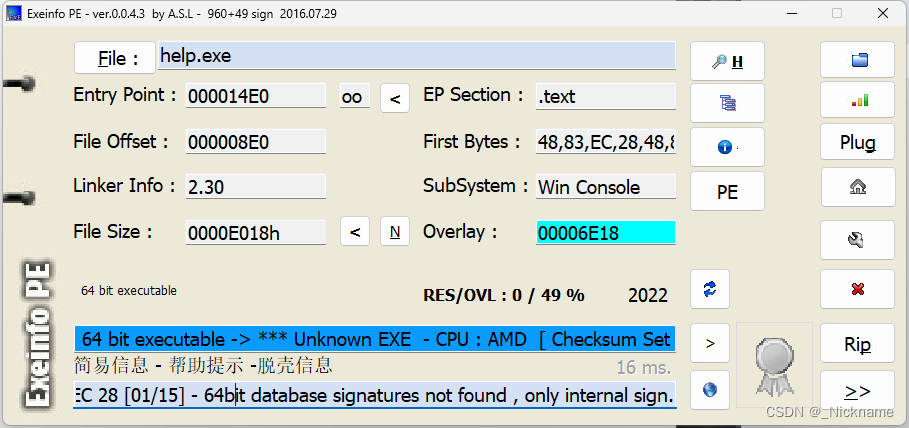Click the File Size value 0000E018h

[256, 233]
